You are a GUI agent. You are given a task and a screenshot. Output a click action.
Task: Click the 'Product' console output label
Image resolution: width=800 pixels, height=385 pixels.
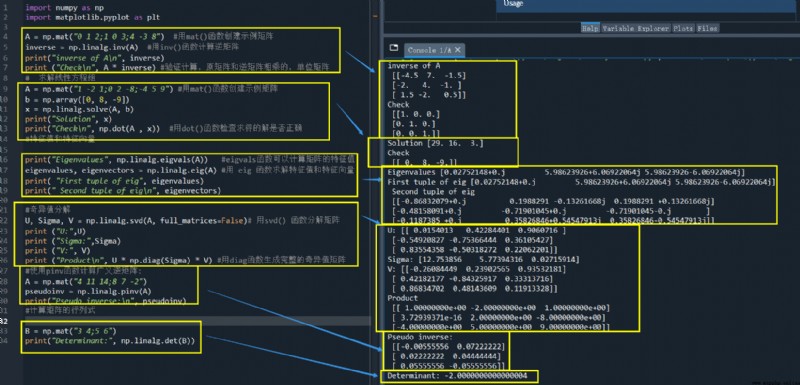coord(403,298)
